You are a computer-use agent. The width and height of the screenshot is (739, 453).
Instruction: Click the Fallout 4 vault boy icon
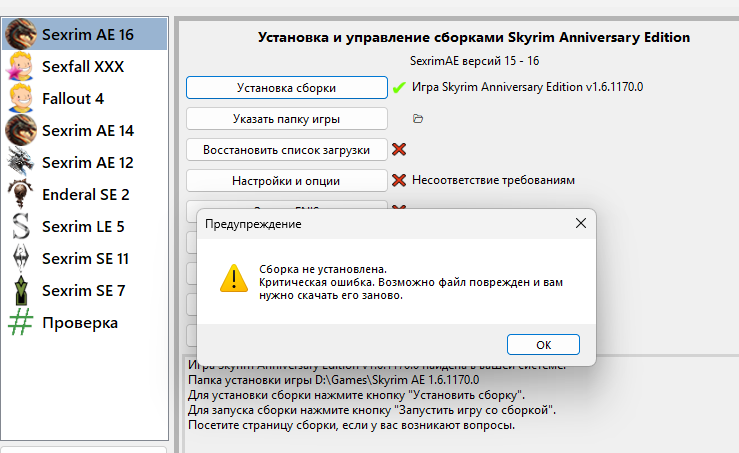(21, 99)
